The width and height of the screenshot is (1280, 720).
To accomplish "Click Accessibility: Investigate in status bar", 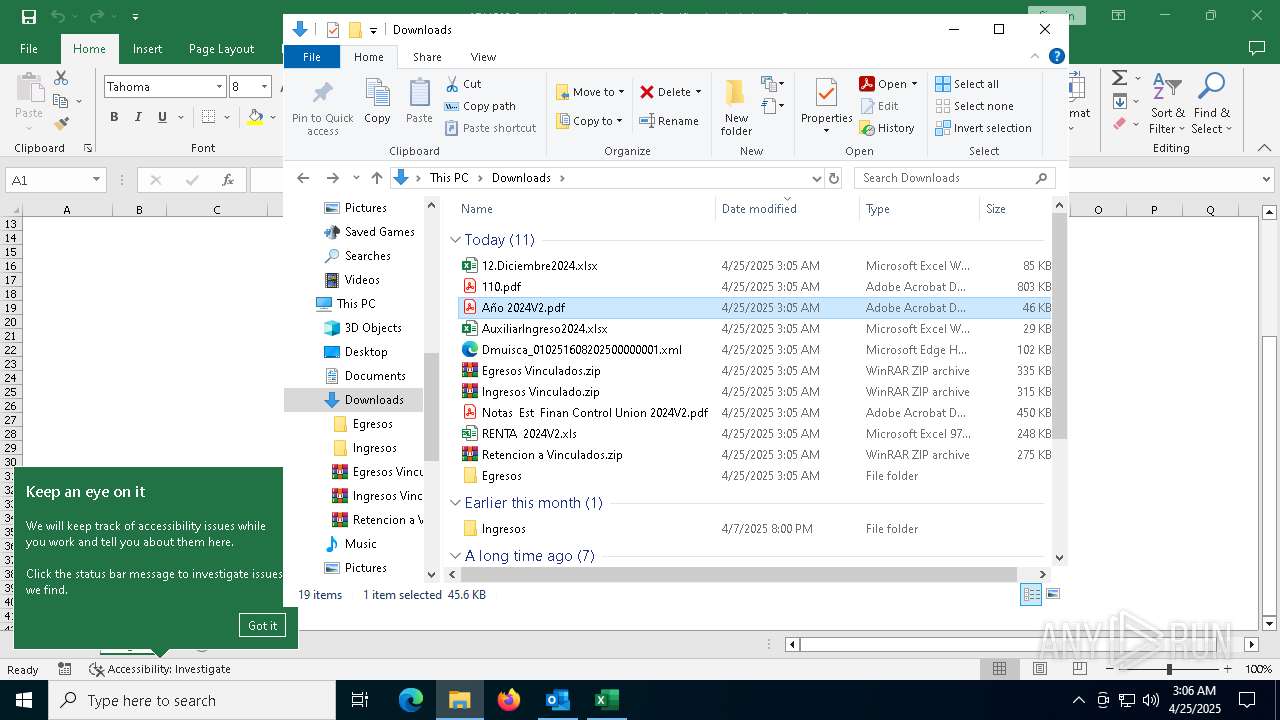I will click(x=160, y=669).
